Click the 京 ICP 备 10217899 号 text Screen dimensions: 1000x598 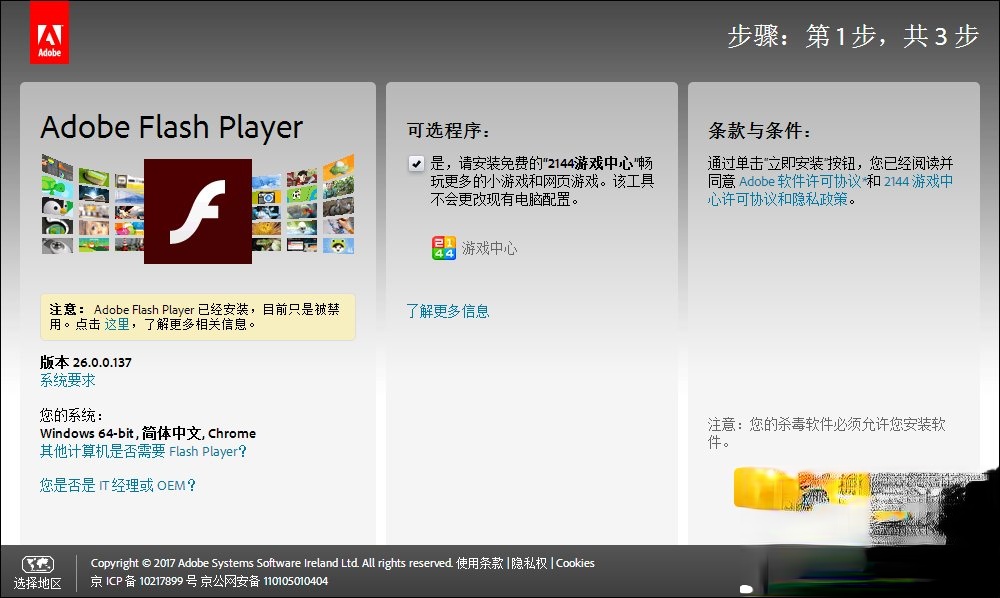(143, 581)
